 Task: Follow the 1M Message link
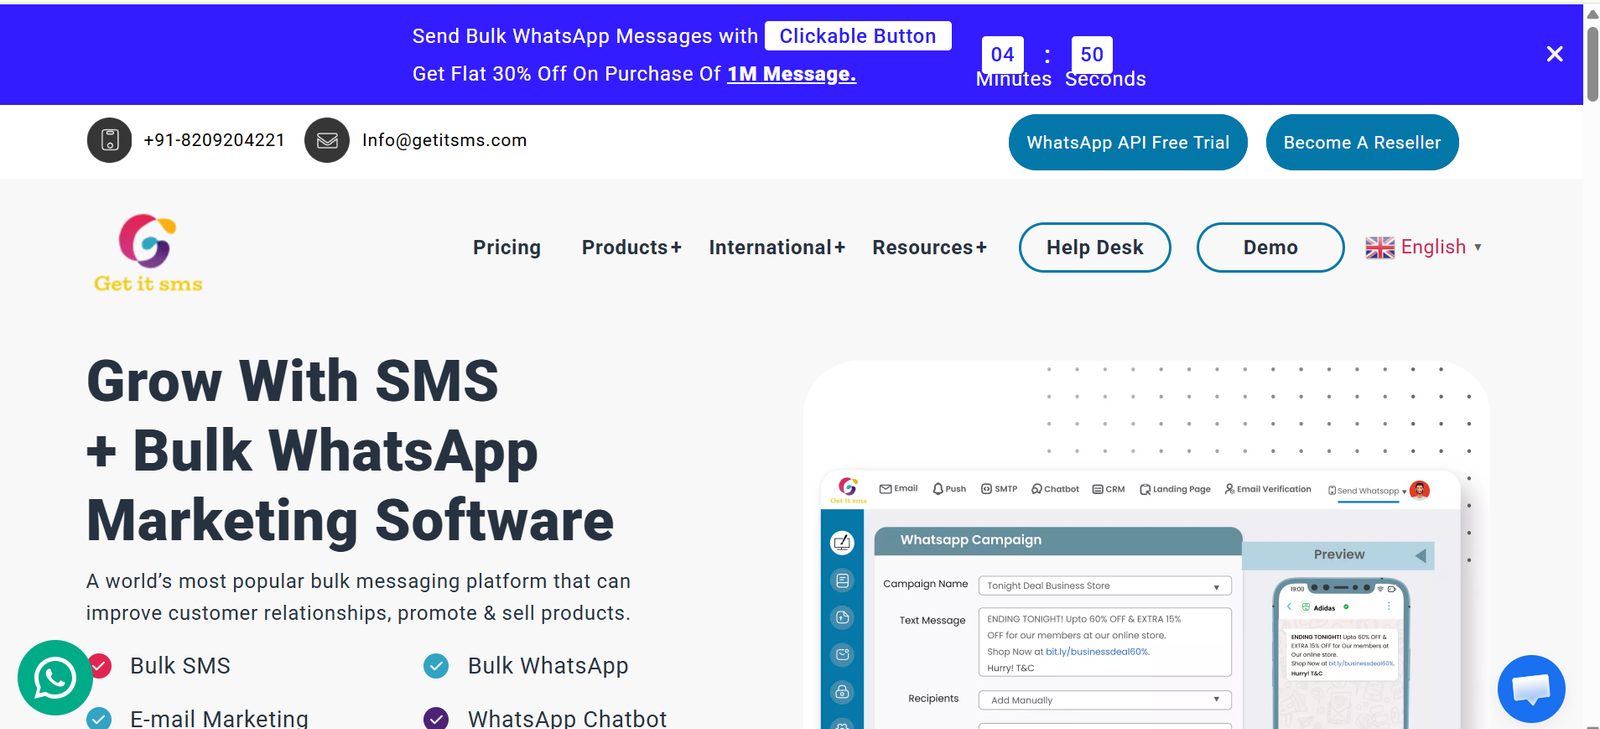click(791, 74)
